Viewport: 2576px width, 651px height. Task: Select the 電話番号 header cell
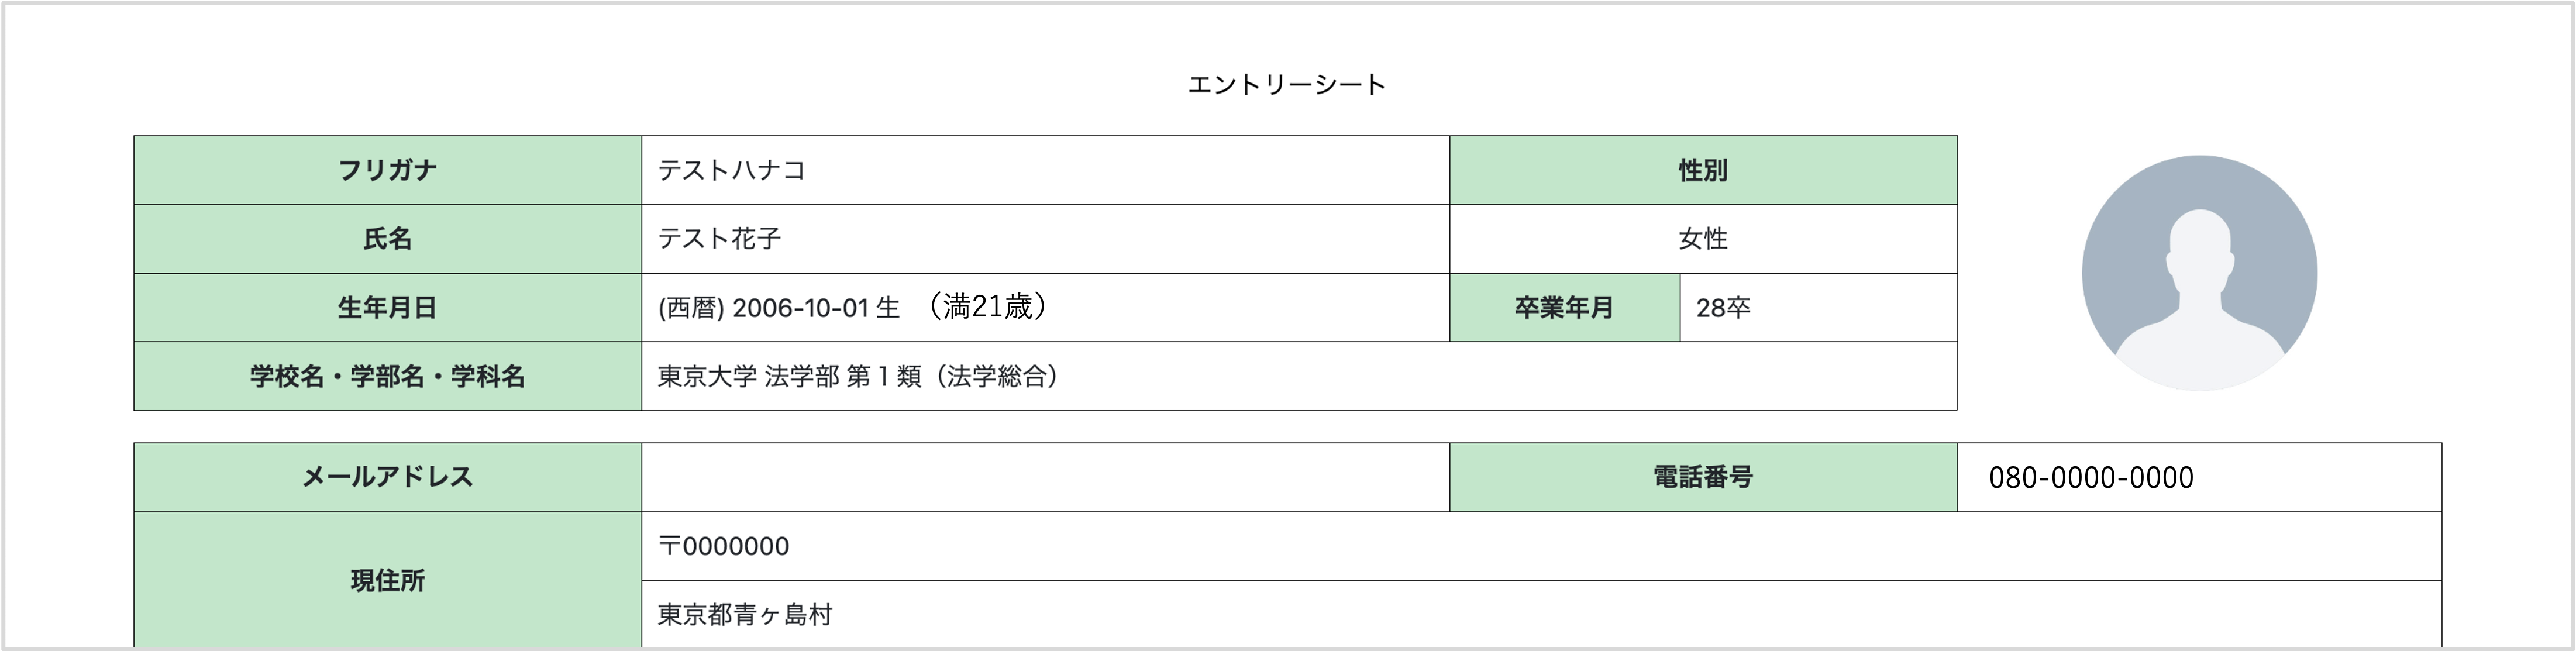[1703, 477]
